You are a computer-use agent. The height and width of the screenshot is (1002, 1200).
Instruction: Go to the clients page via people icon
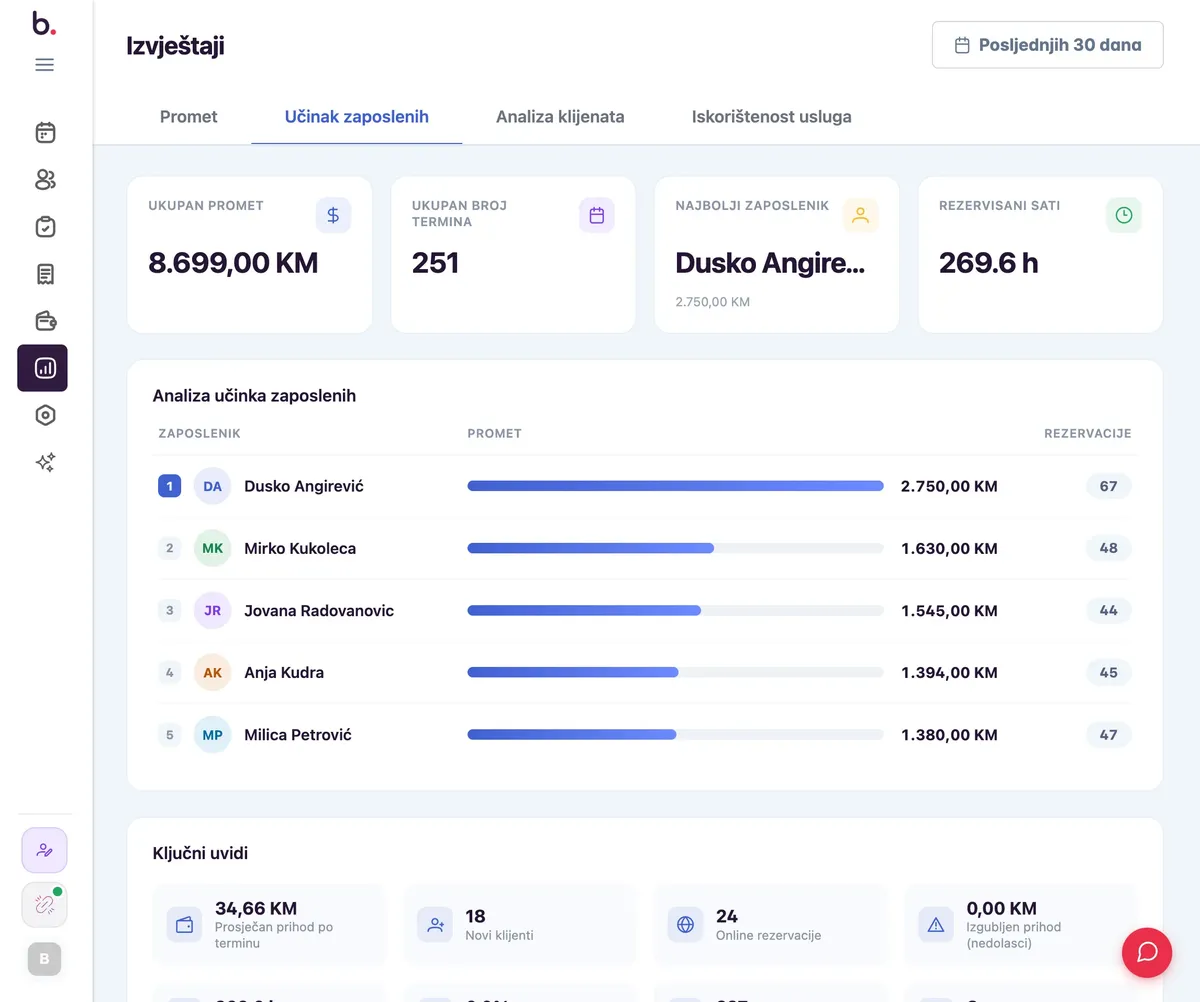(45, 179)
